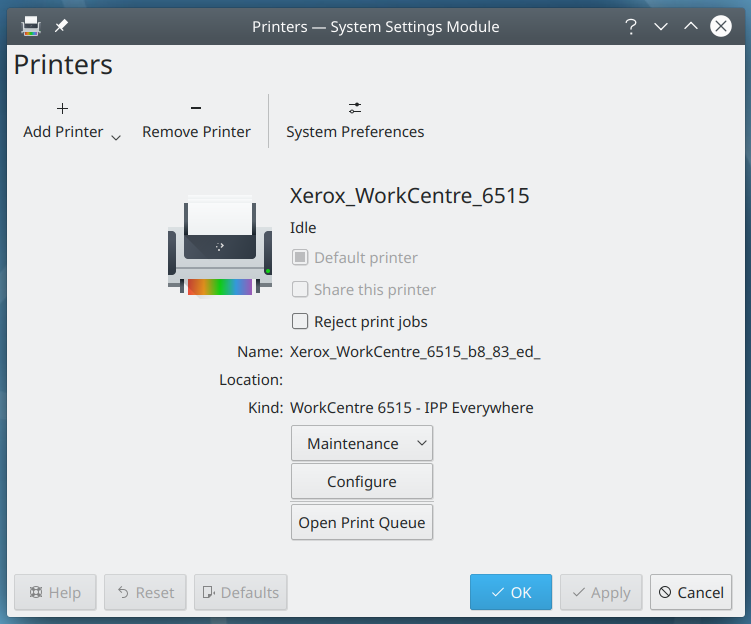Viewport: 751px width, 624px height.
Task: Click the Printers page heading
Action: pyautogui.click(x=63, y=65)
